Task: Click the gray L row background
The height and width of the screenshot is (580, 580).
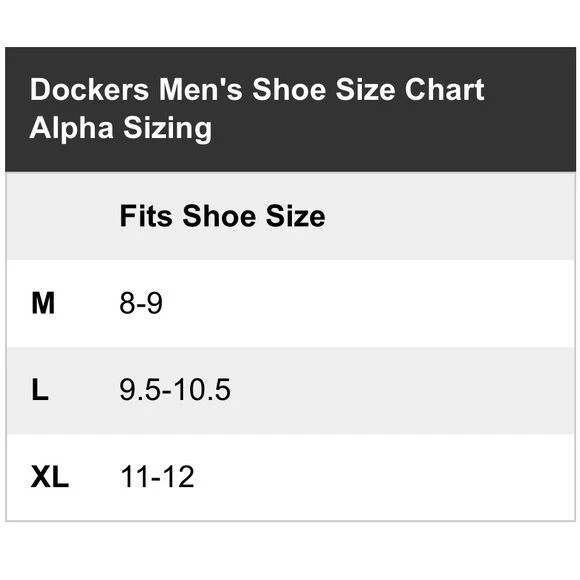Action: (x=290, y=390)
